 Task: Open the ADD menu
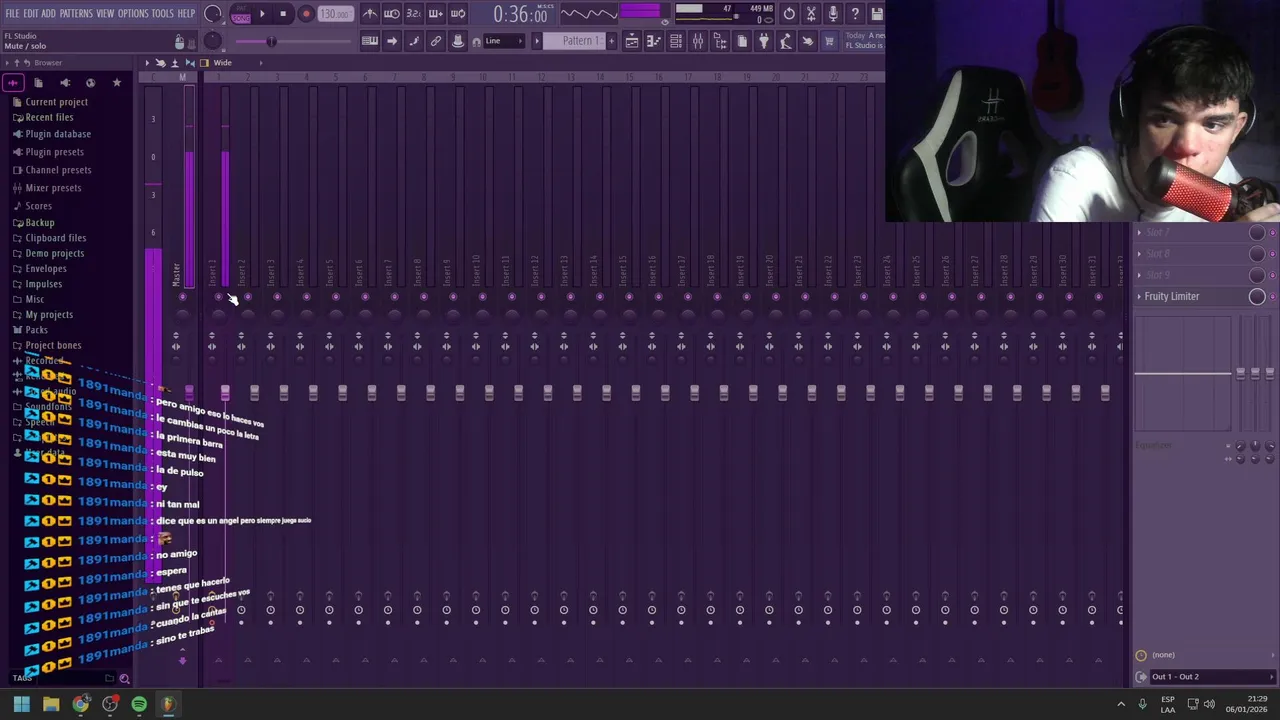coord(48,13)
